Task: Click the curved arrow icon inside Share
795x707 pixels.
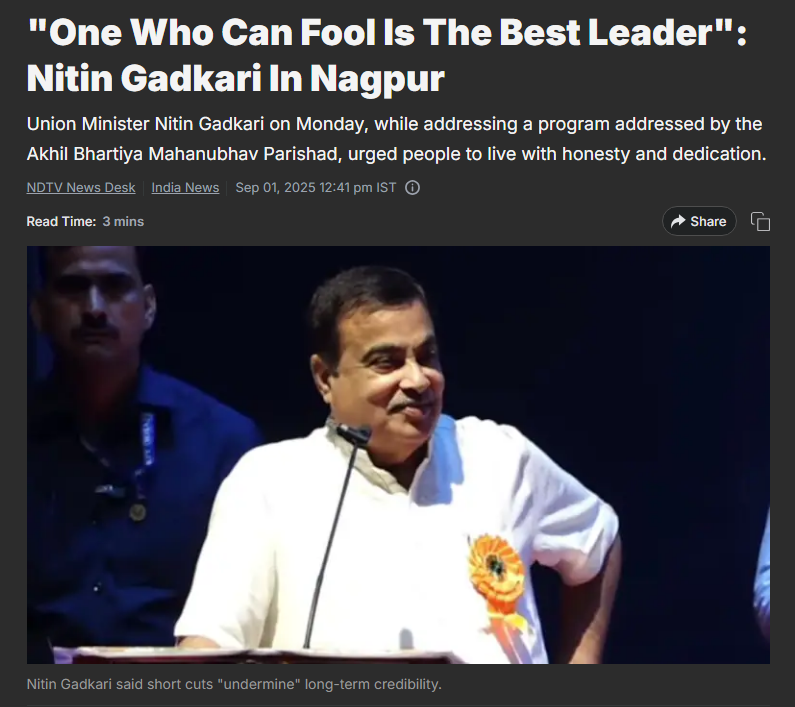Action: [x=678, y=221]
